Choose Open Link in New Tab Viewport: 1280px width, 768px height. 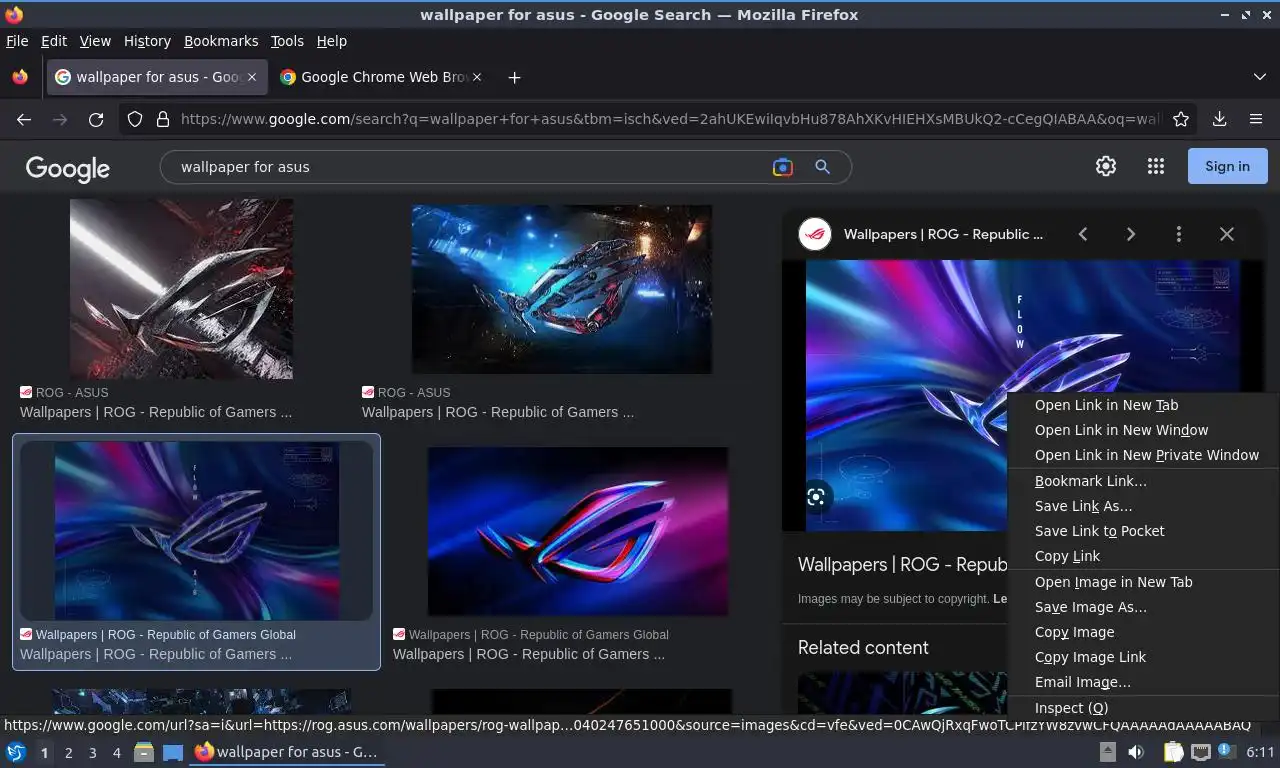click(x=1143, y=405)
